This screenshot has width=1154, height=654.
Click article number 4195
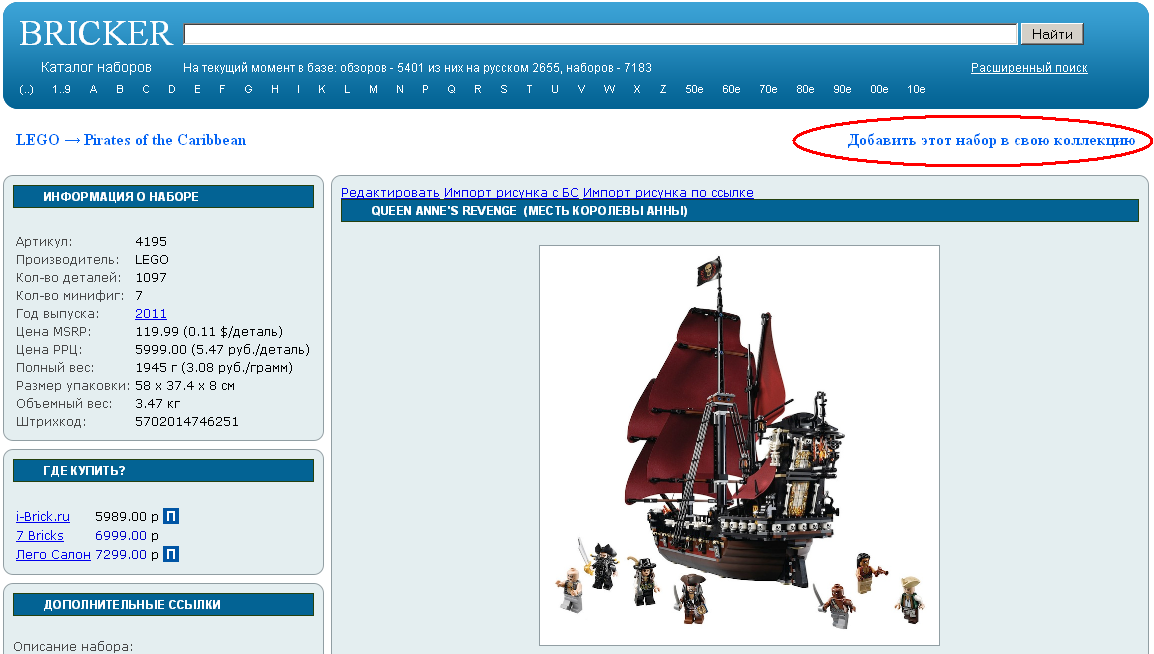[151, 241]
